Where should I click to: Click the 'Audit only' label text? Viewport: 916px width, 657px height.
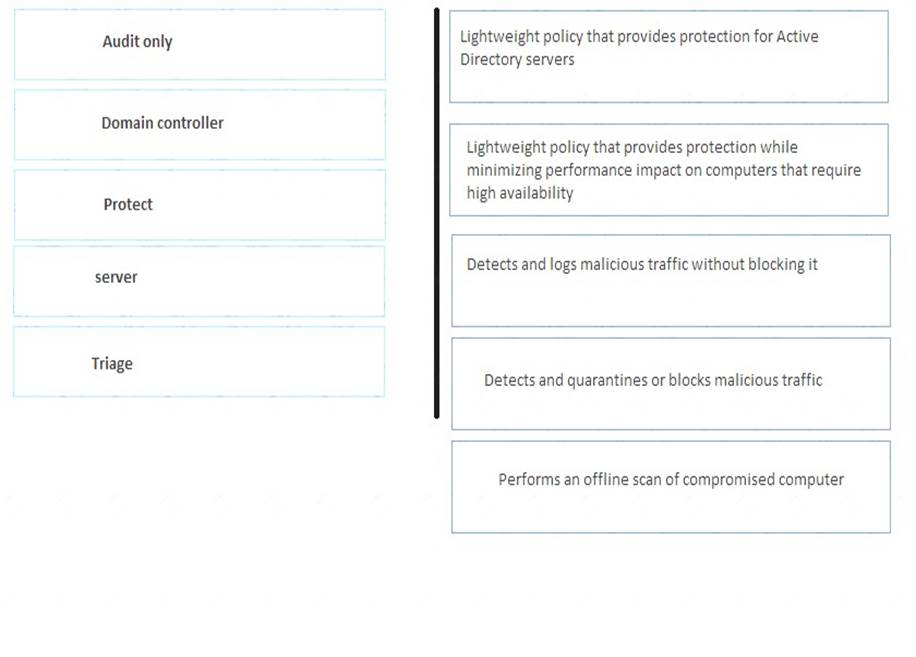coord(137,42)
